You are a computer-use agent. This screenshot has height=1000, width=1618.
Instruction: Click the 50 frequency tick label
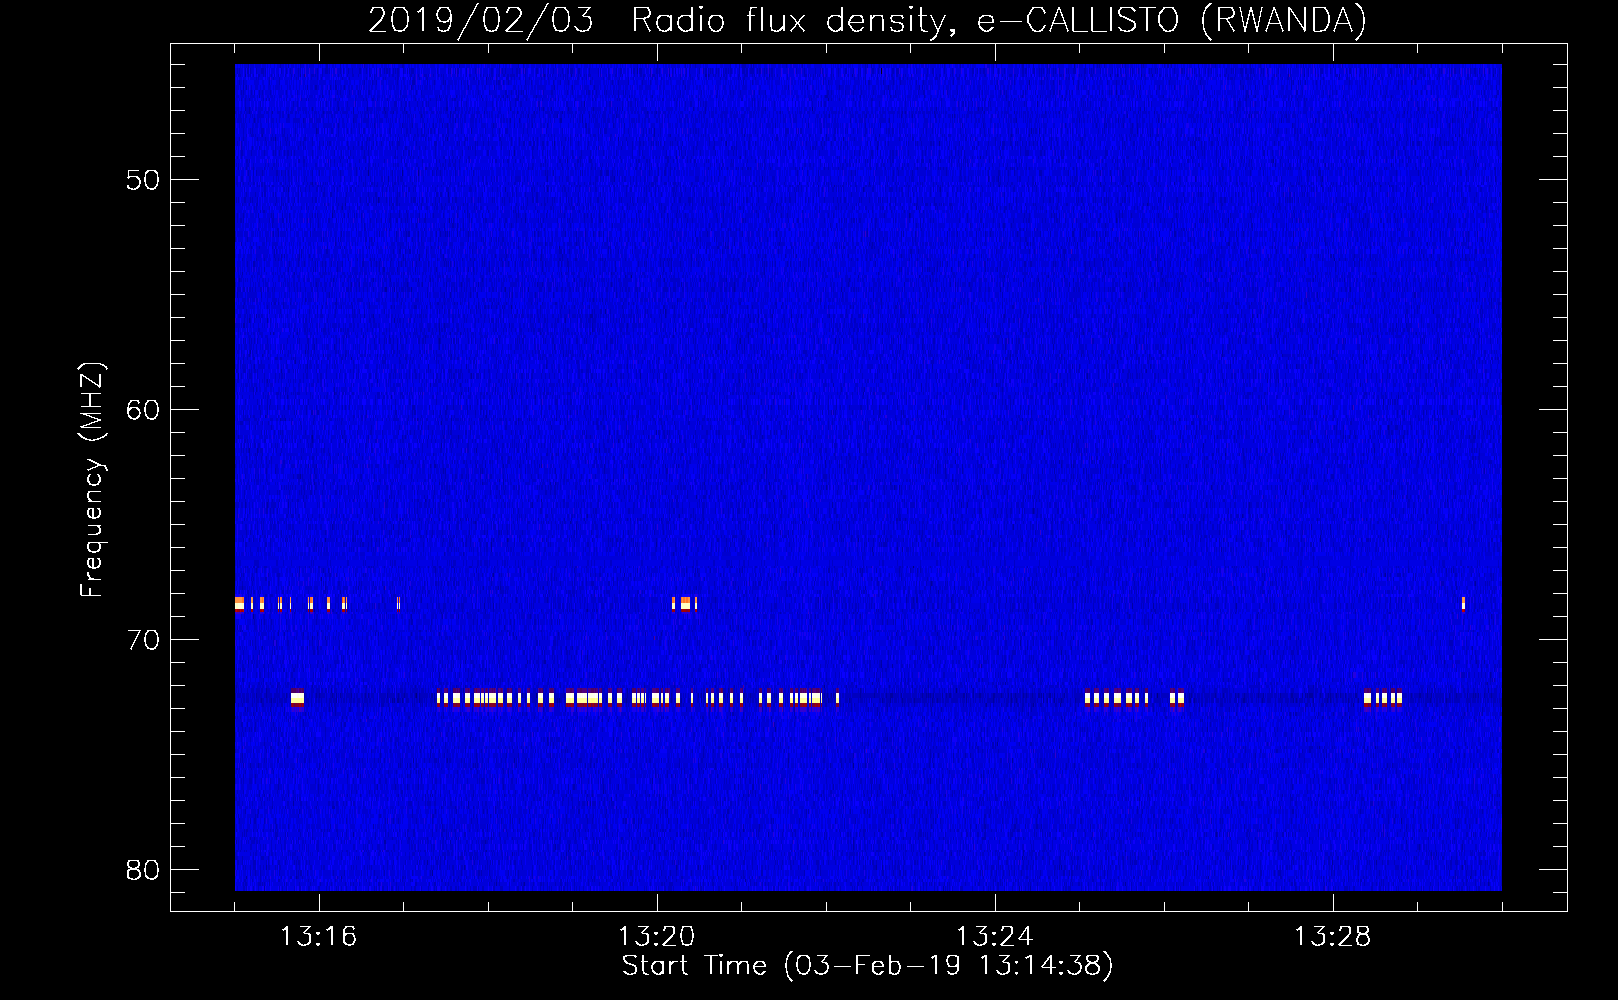(x=142, y=180)
